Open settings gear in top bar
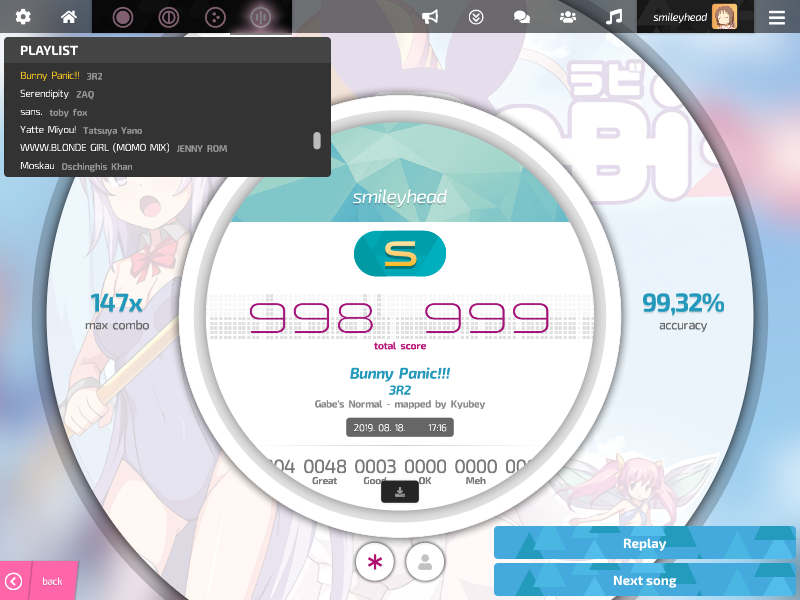The image size is (800, 600). click(x=23, y=17)
